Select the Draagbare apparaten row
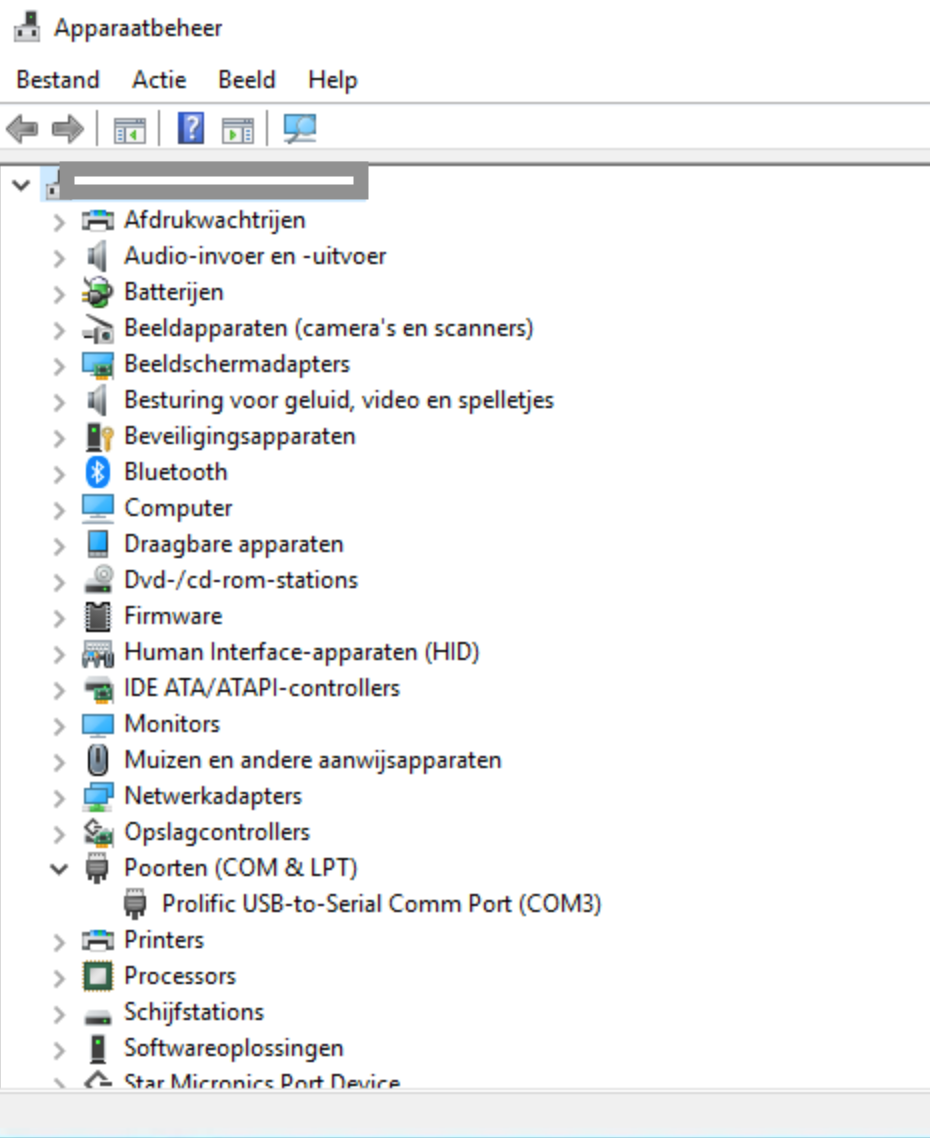 tap(234, 544)
